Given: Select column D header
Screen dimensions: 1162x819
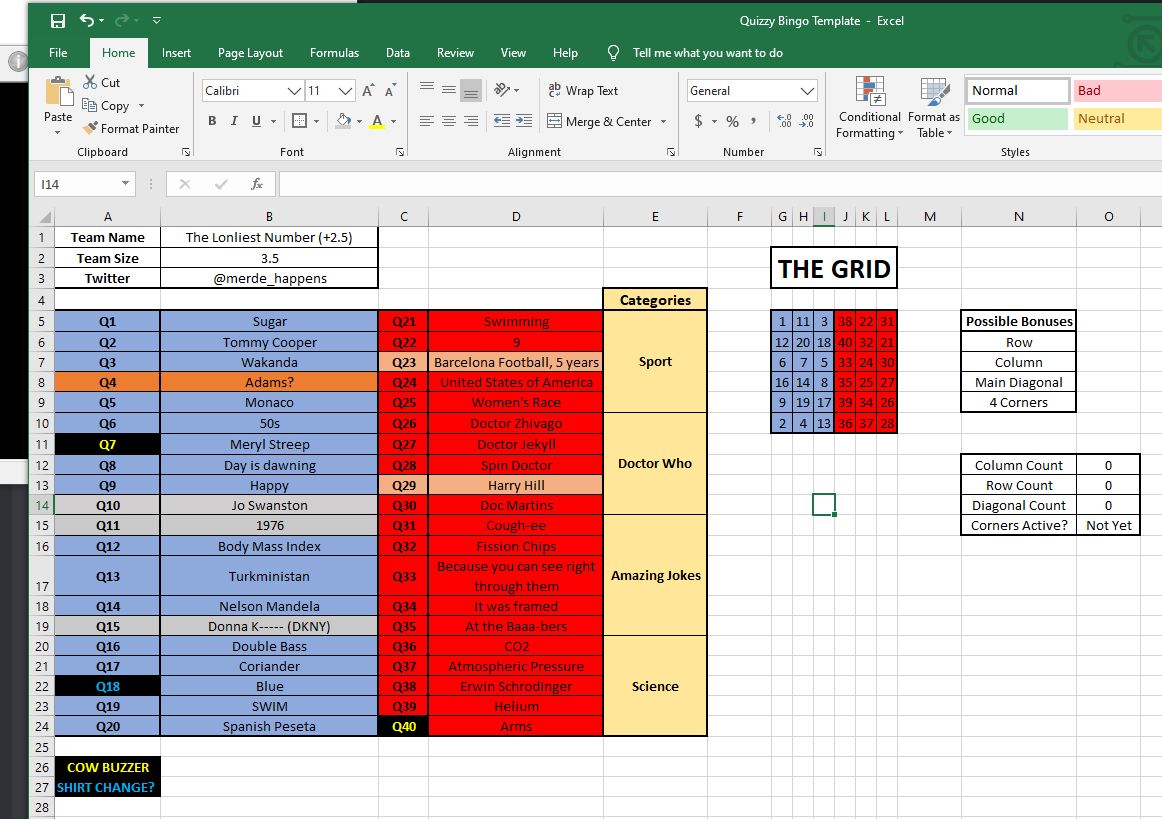Looking at the screenshot, I should [x=516, y=216].
